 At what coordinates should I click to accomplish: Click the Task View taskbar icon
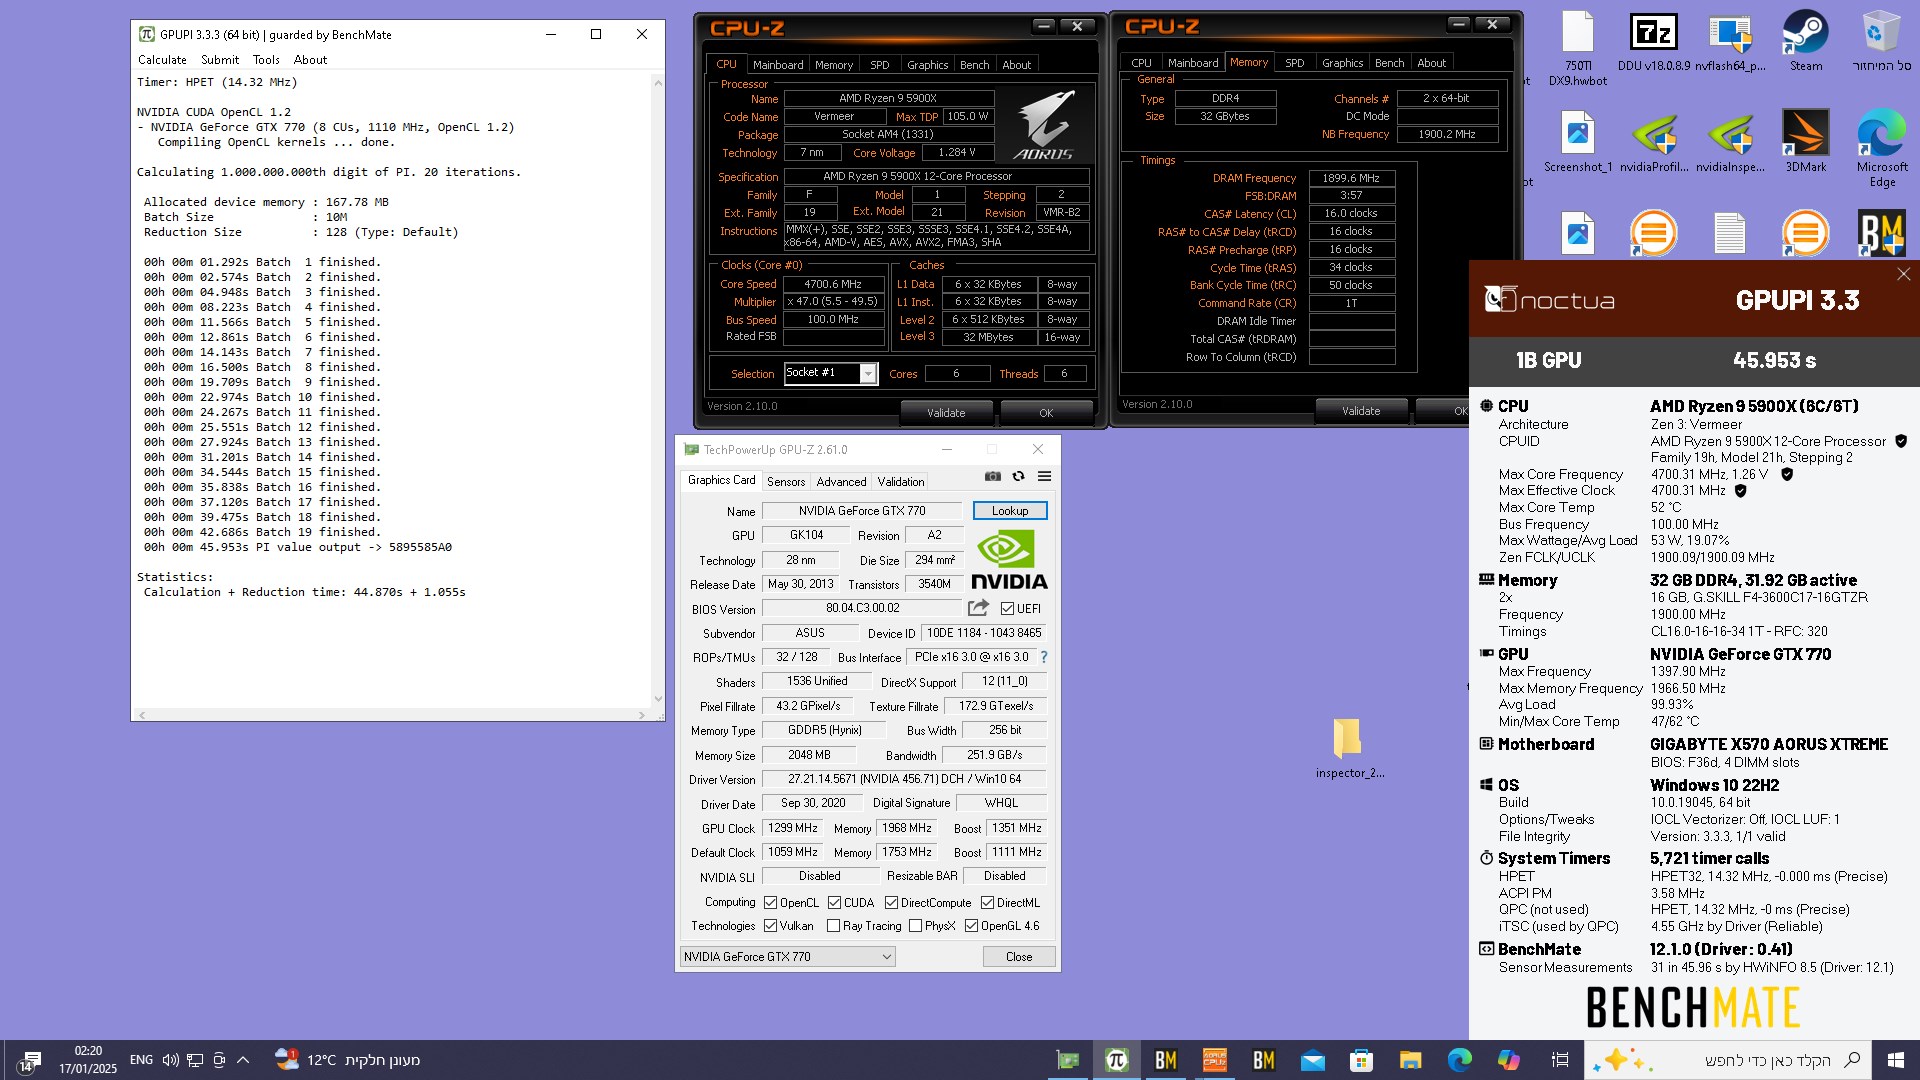pyautogui.click(x=1559, y=1060)
